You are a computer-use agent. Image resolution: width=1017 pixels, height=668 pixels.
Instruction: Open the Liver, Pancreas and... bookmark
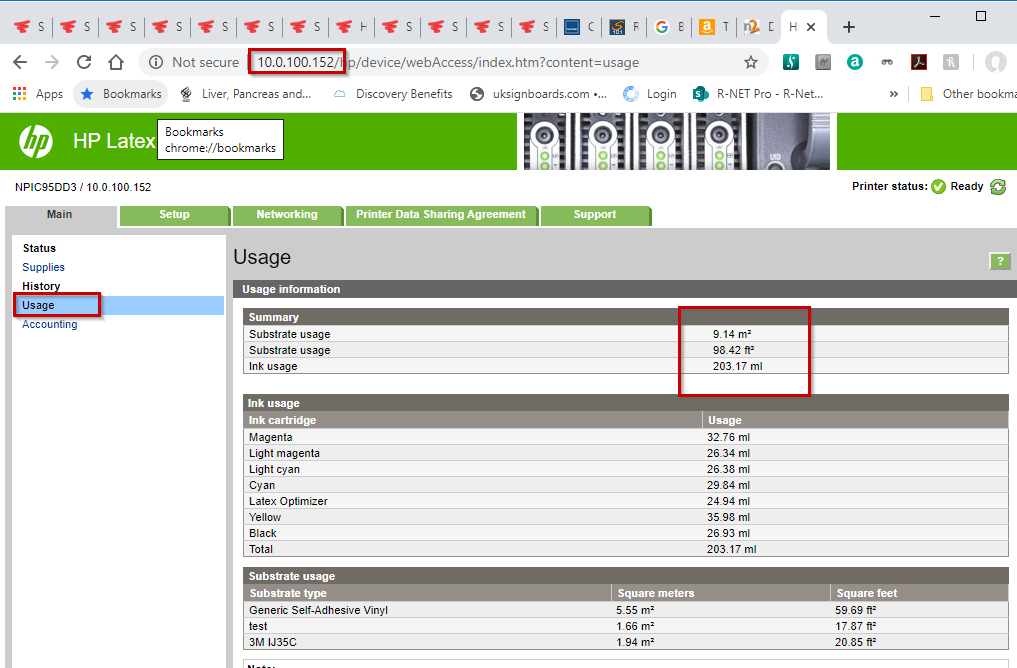click(245, 94)
